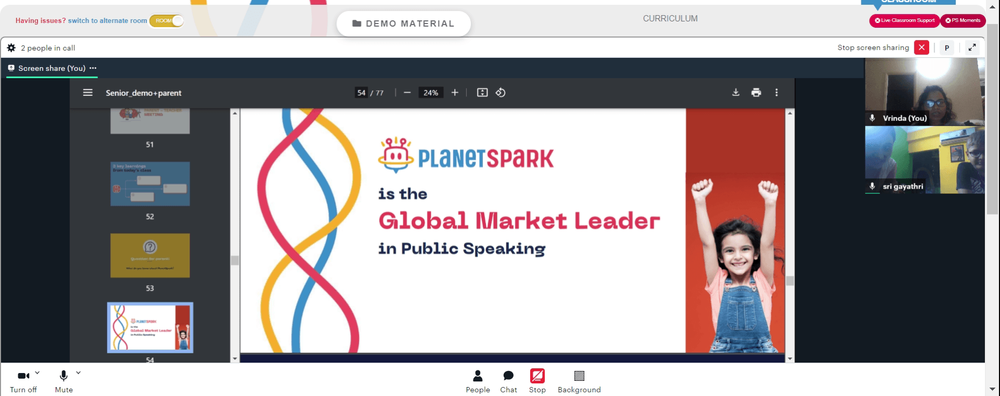Click the Senior_demo+parent document title
1000x396 pixels.
[x=143, y=92]
